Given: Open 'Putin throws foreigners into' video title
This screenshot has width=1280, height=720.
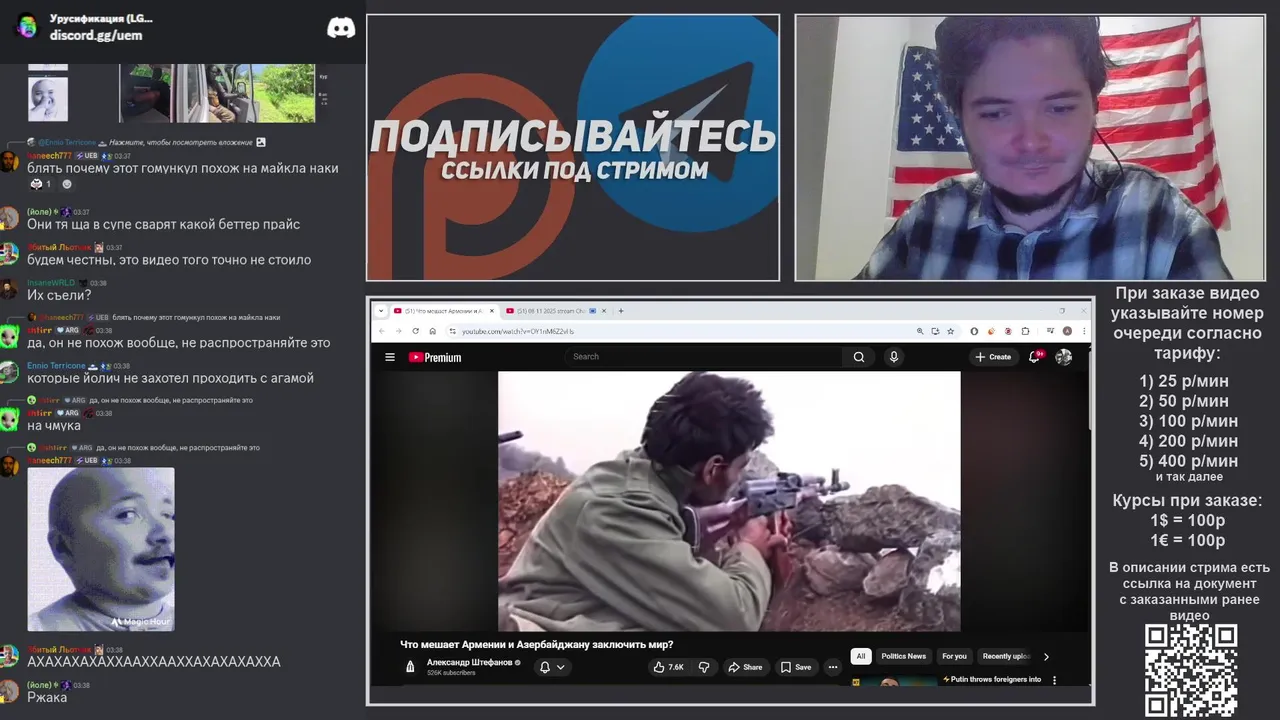Looking at the screenshot, I should tap(992, 679).
